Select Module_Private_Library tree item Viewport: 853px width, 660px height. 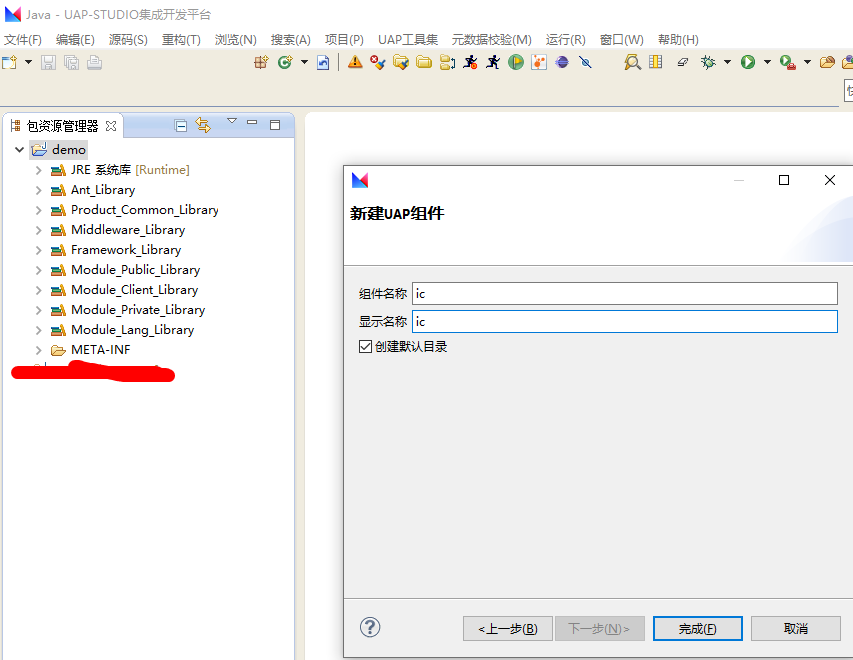point(138,310)
